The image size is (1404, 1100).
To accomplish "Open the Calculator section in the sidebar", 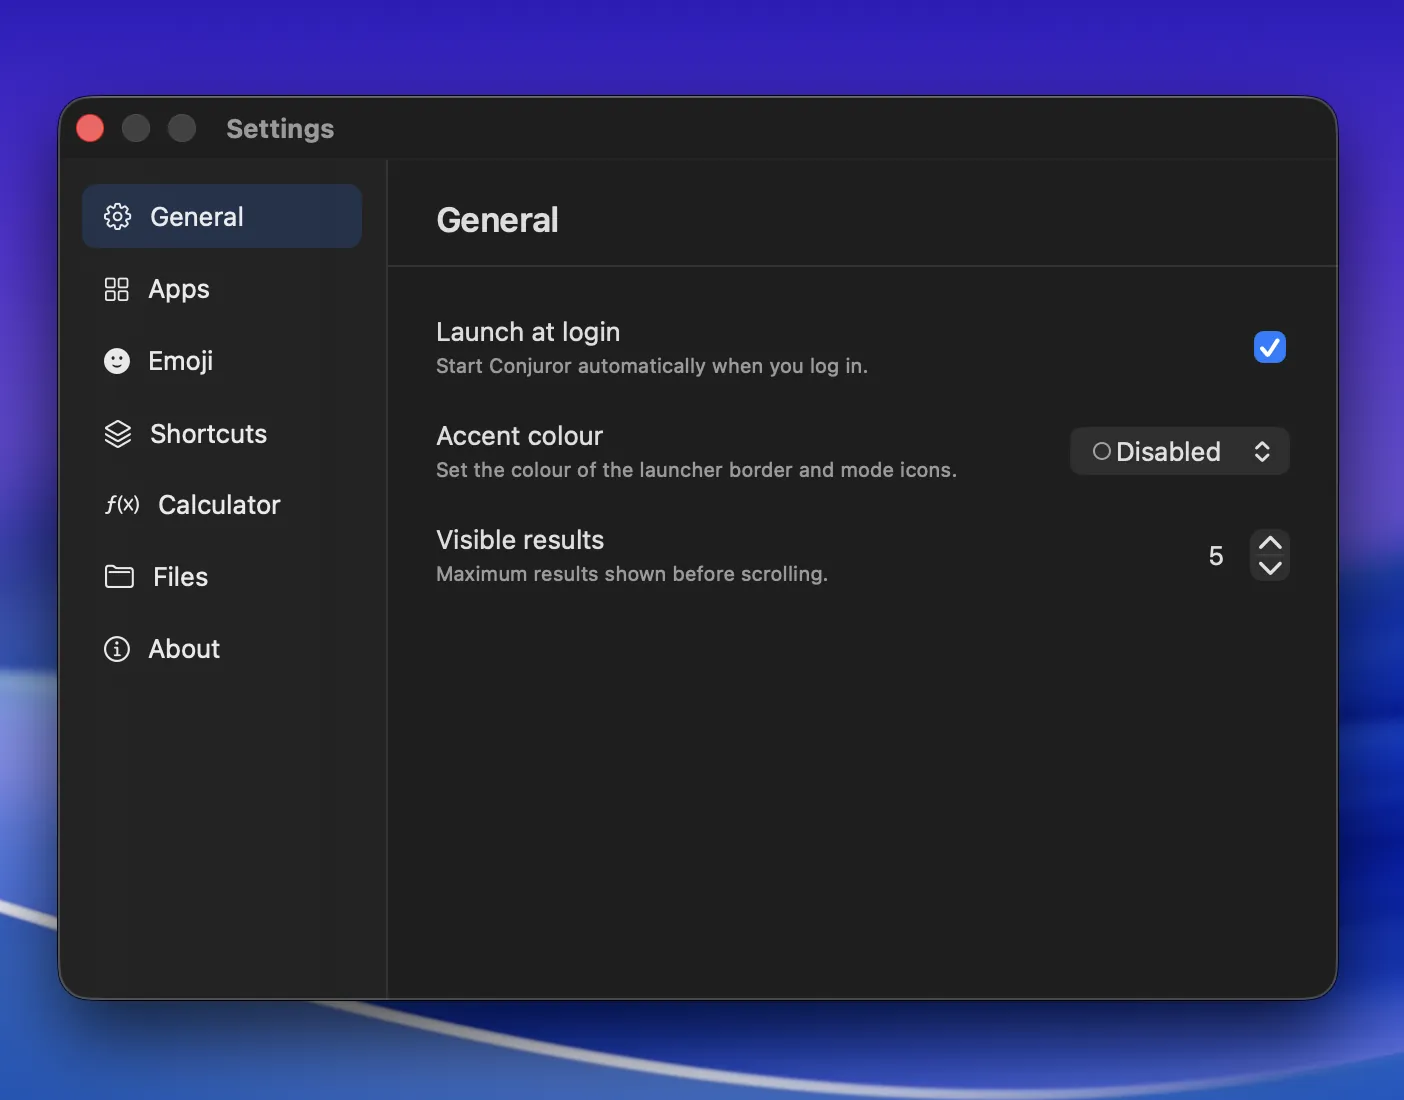I will (x=222, y=505).
